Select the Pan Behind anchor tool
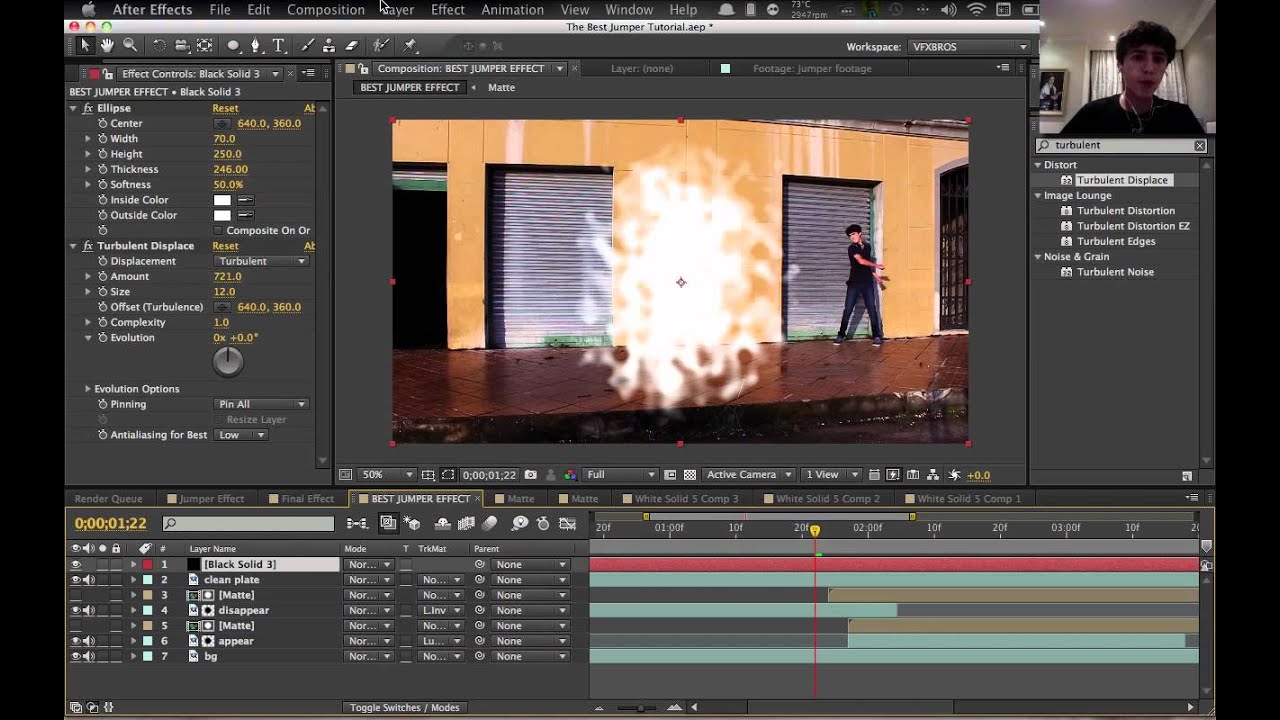 click(x=204, y=46)
